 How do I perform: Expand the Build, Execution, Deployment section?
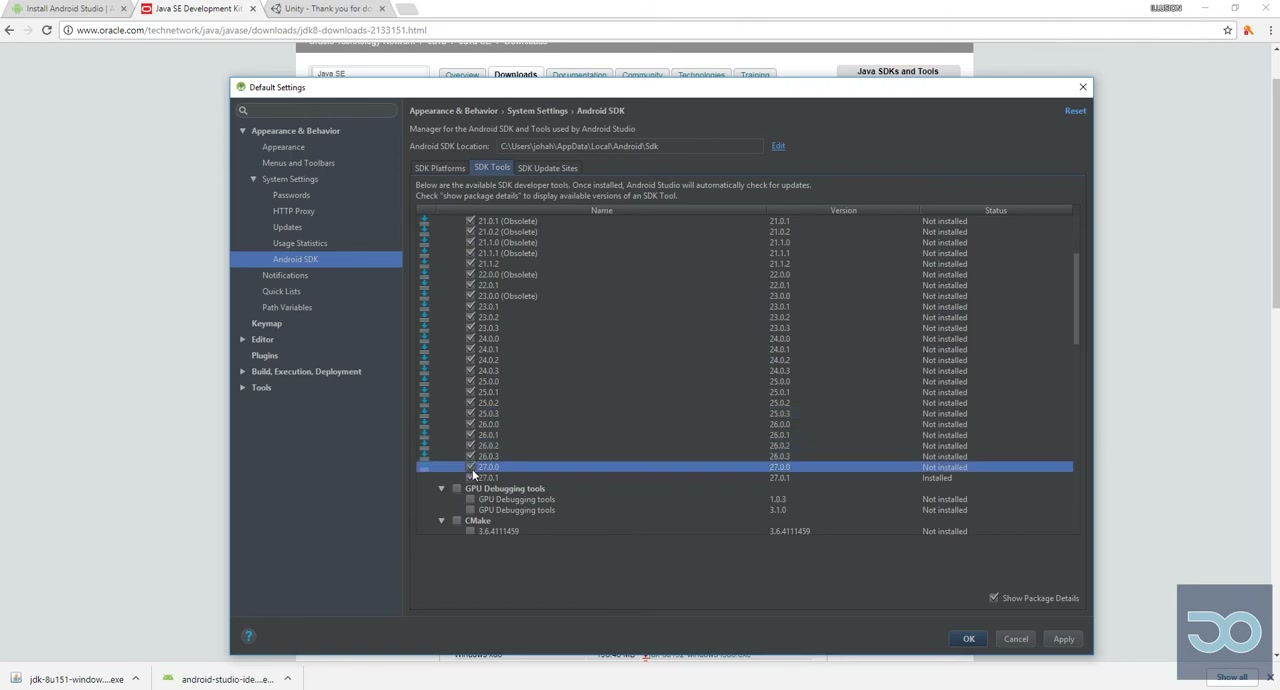242,371
